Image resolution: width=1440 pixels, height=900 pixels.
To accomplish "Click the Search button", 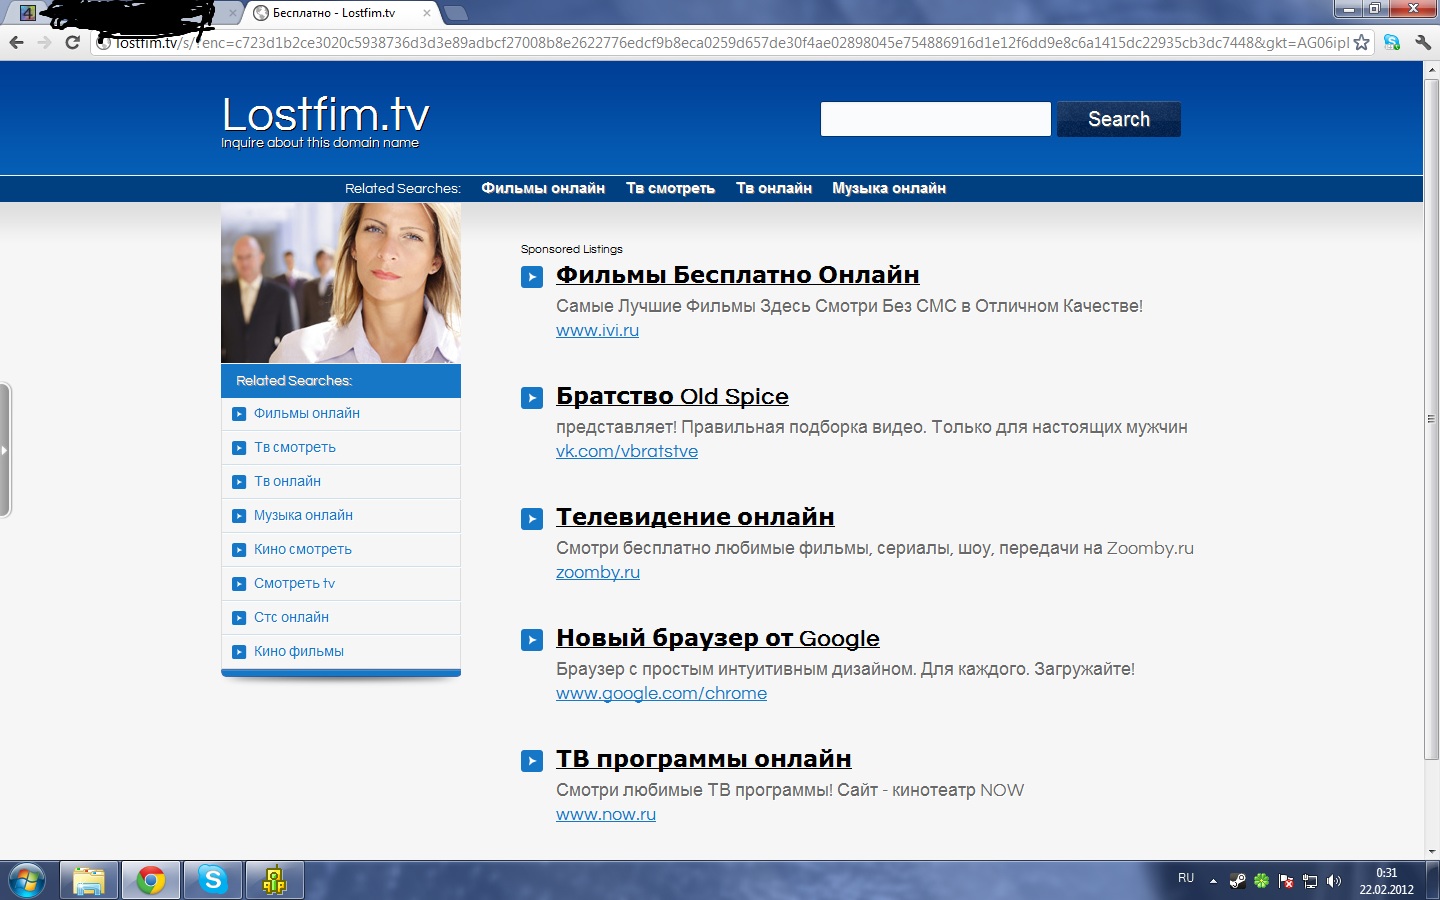I will pyautogui.click(x=1119, y=119).
